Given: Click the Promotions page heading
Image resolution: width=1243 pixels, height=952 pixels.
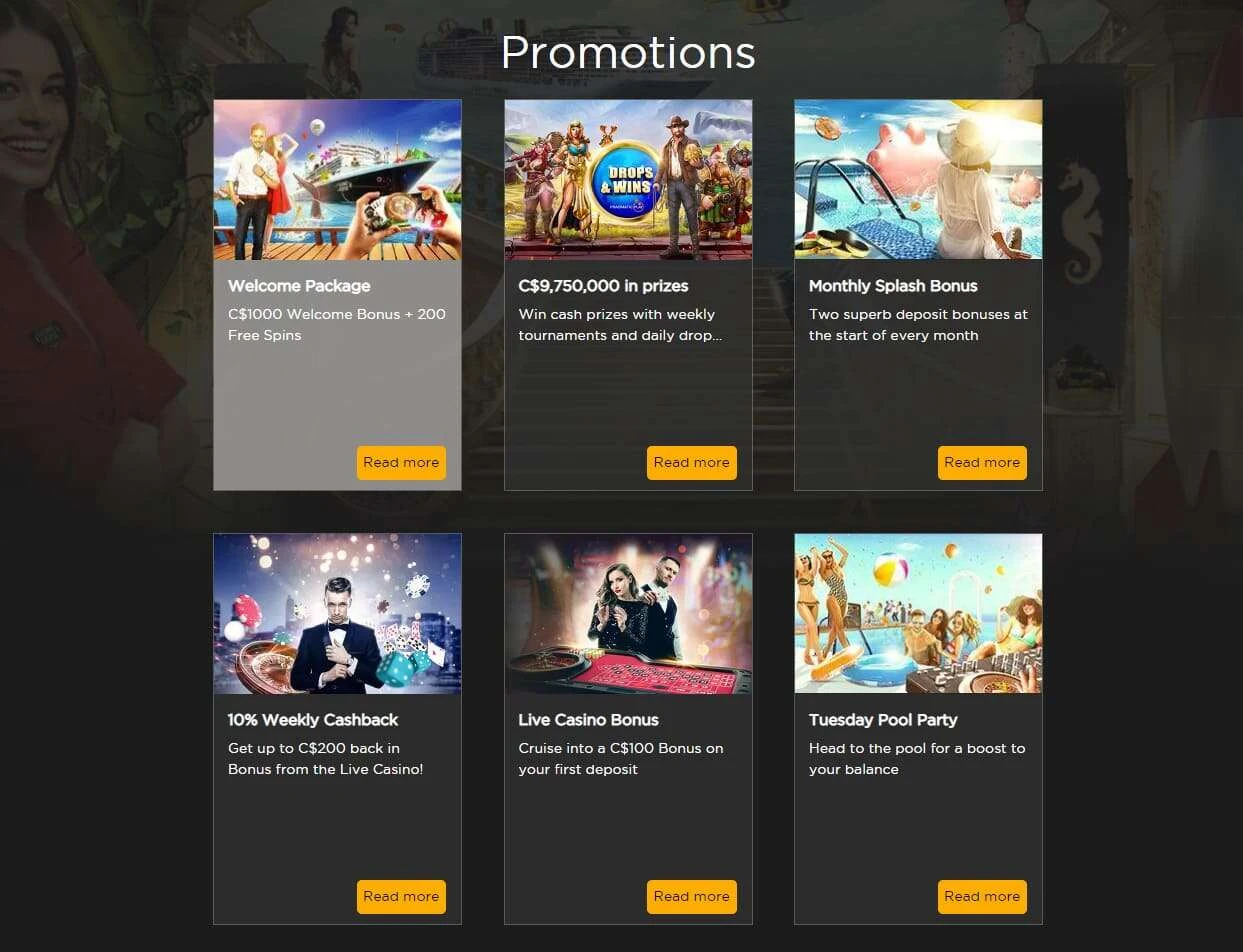Looking at the screenshot, I should point(628,52).
